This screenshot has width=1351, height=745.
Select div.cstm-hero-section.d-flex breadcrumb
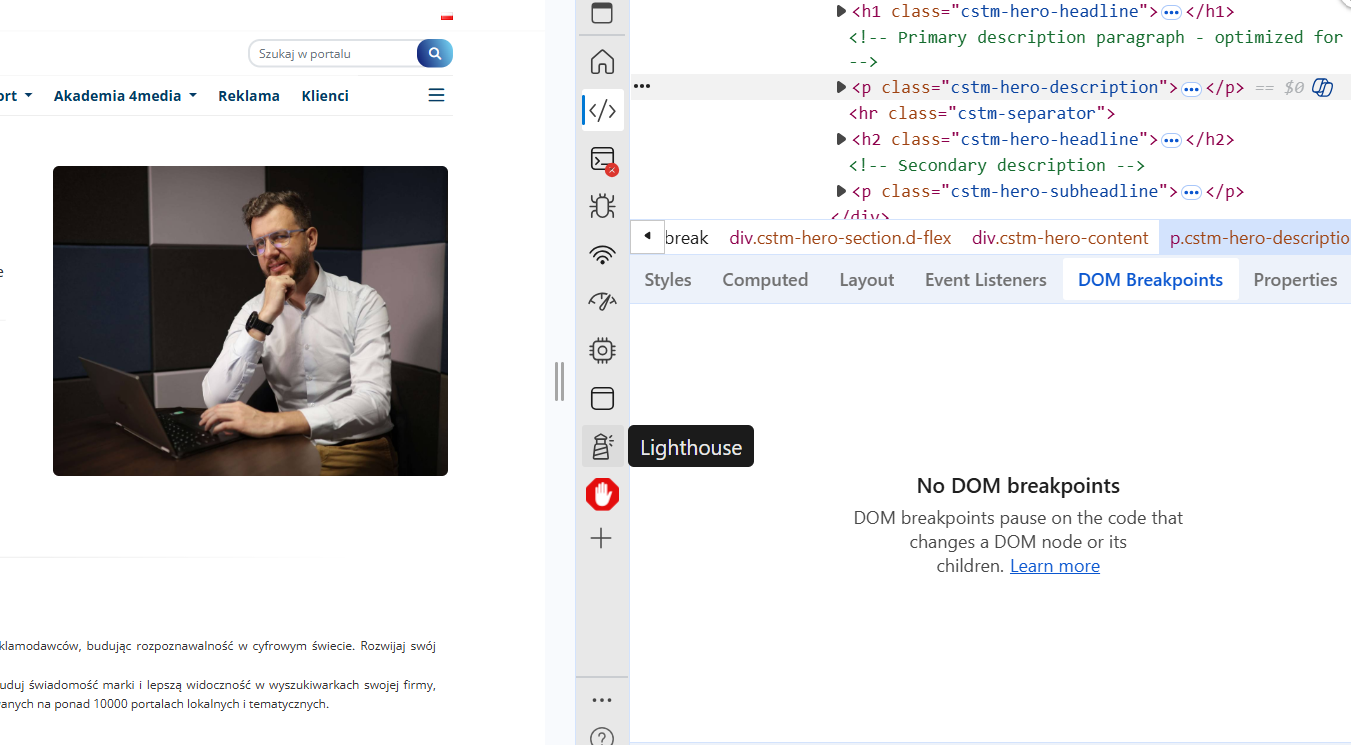point(840,238)
